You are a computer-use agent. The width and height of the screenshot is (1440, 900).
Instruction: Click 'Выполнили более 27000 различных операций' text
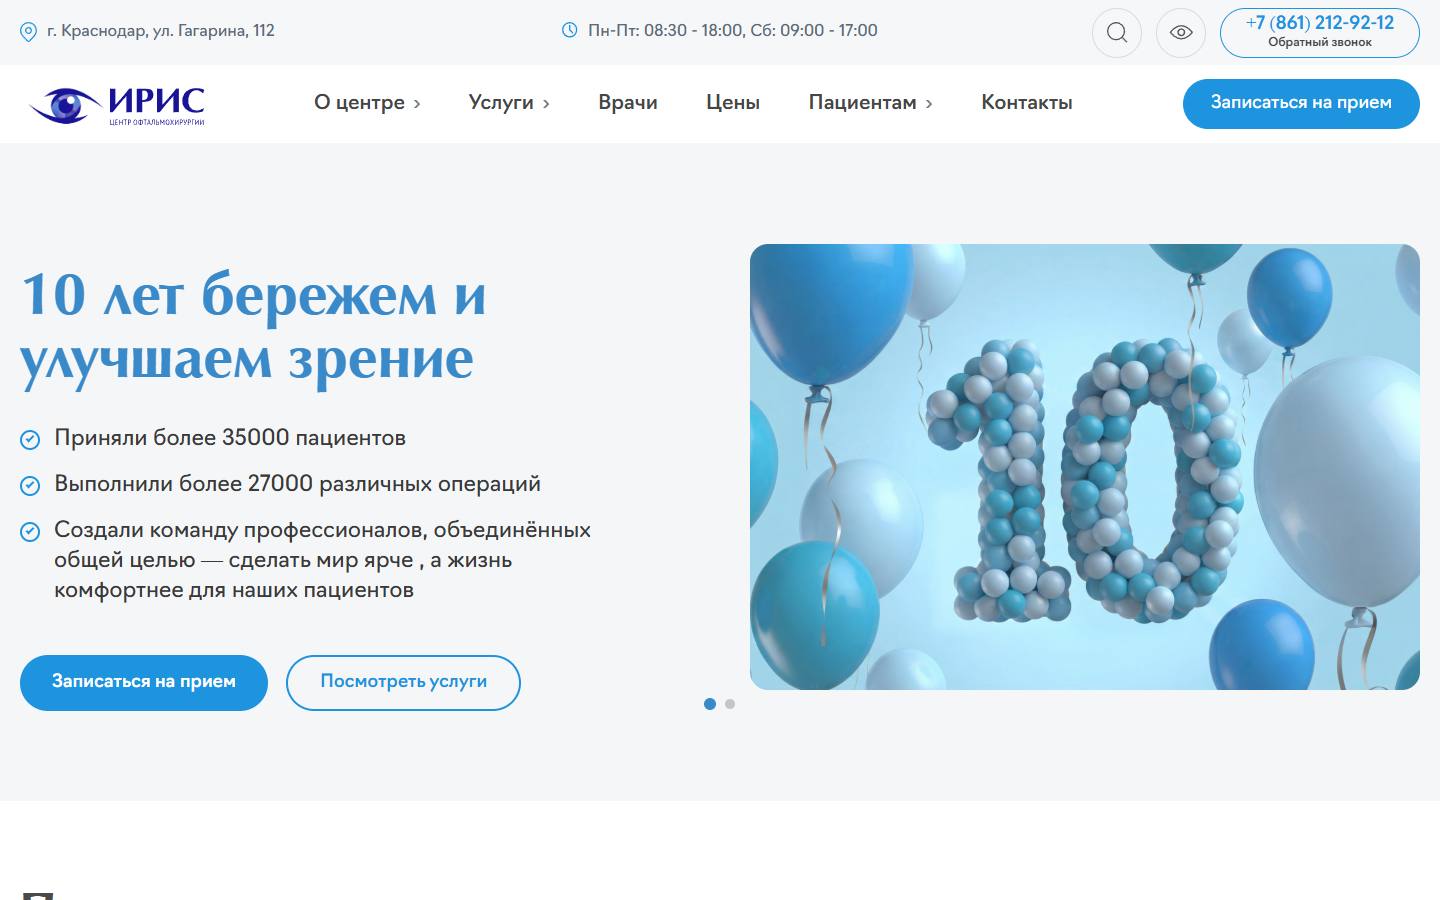[x=297, y=484]
